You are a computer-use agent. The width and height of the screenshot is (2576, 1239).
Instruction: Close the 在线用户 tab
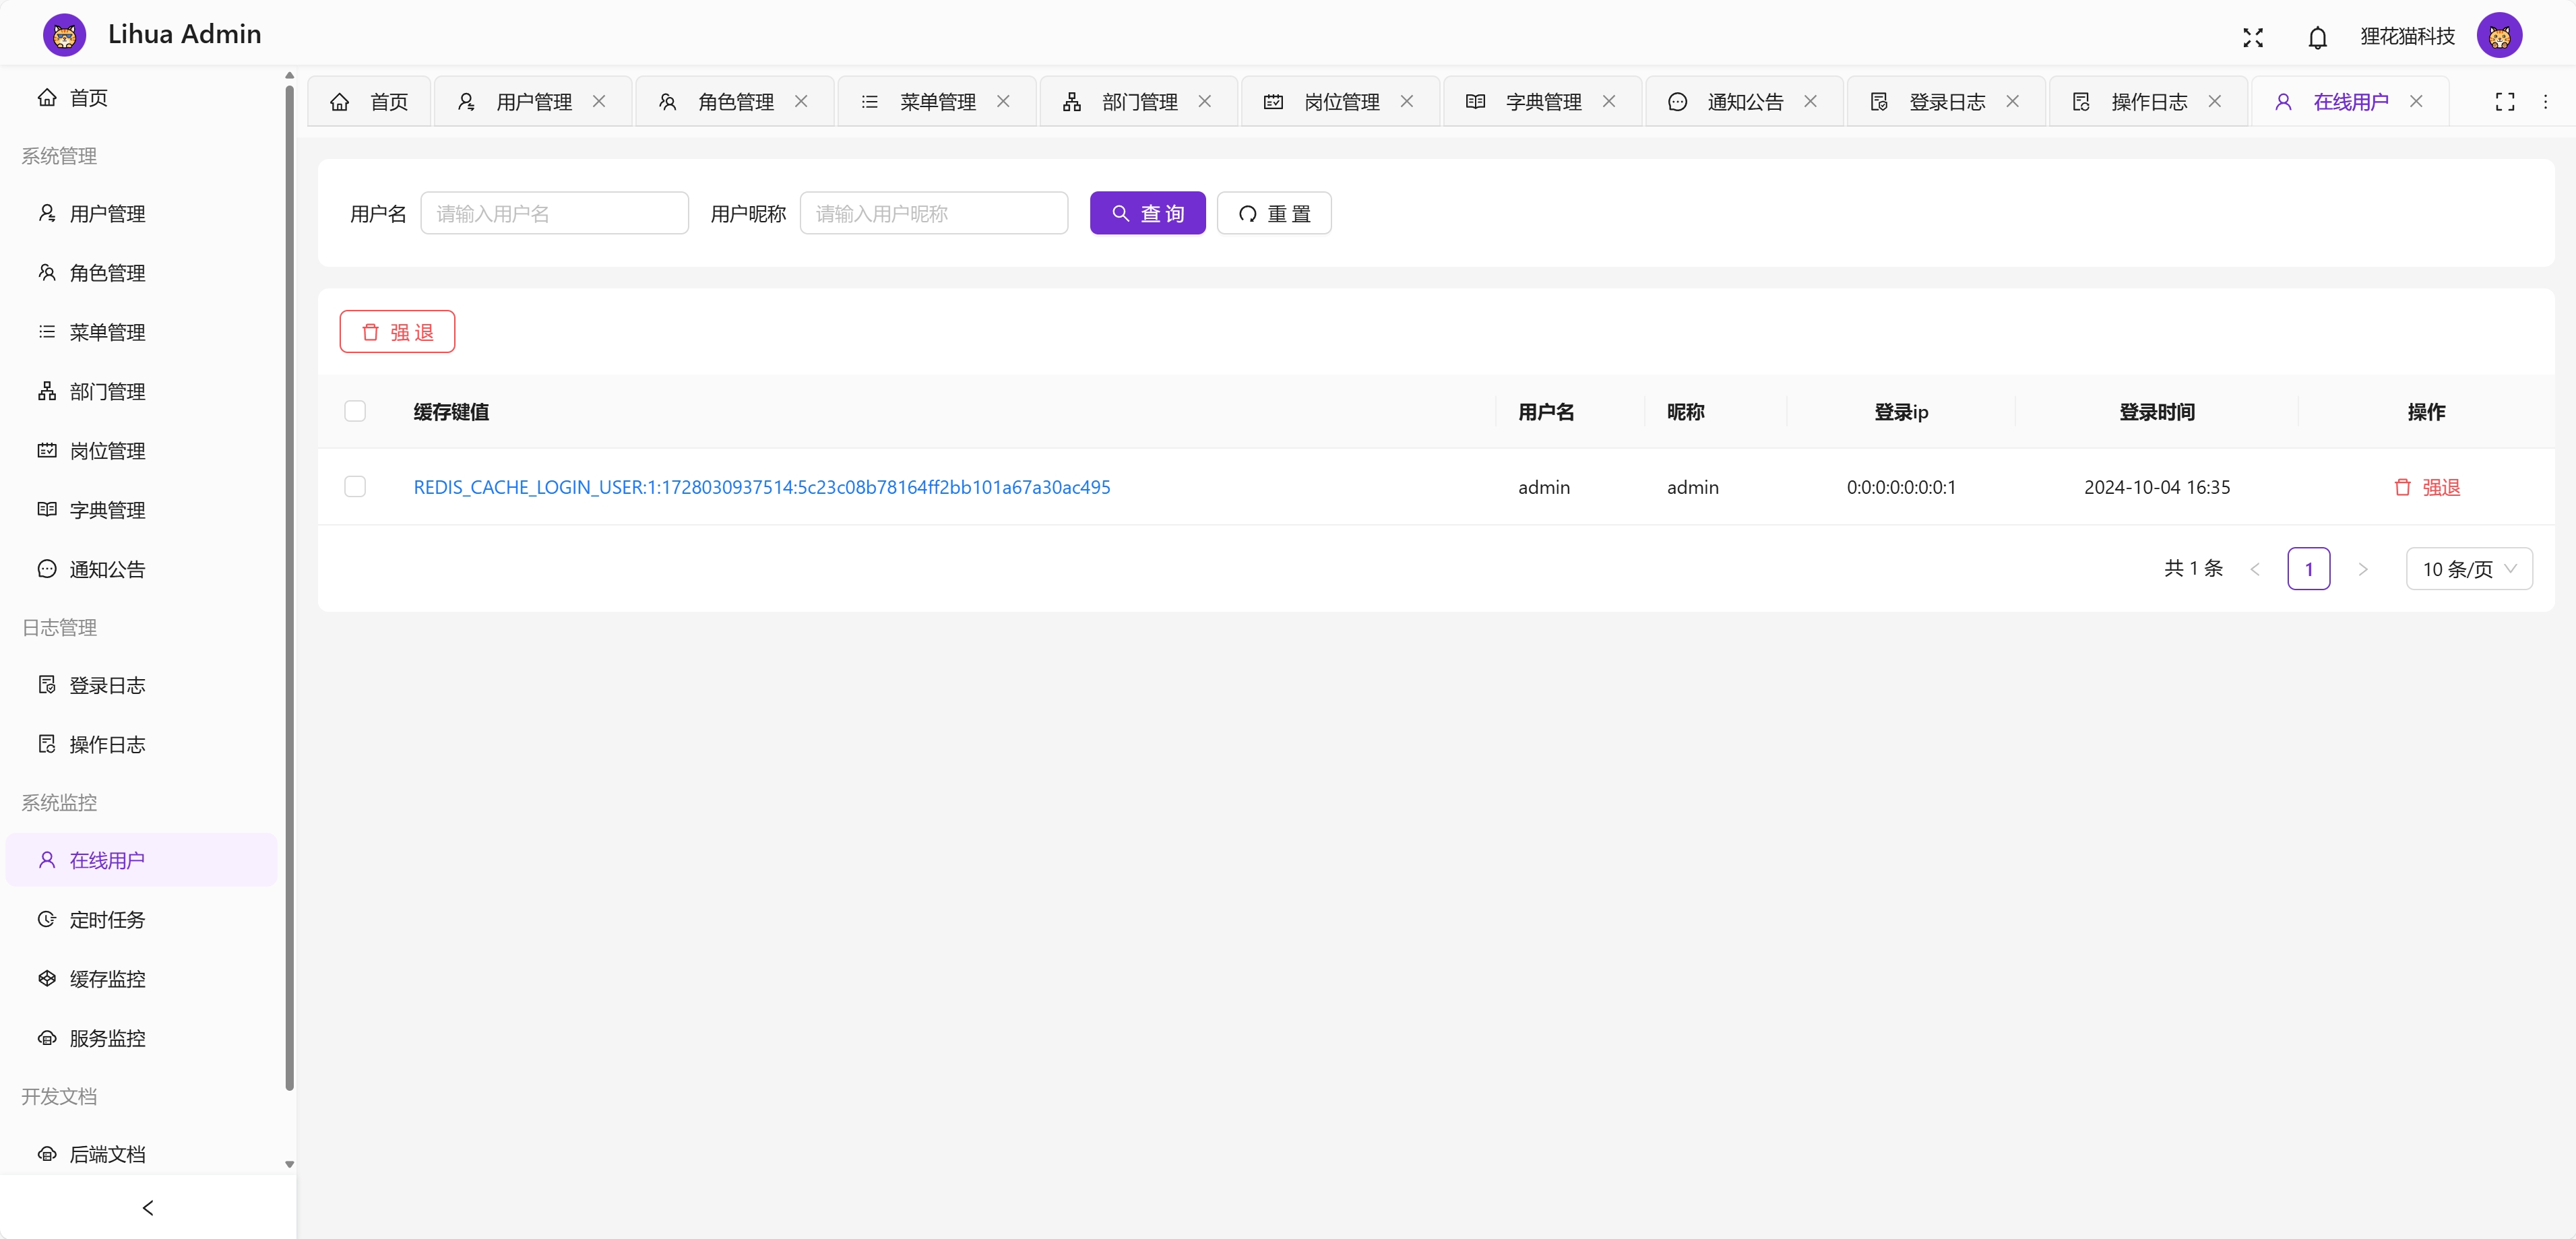click(x=2416, y=101)
